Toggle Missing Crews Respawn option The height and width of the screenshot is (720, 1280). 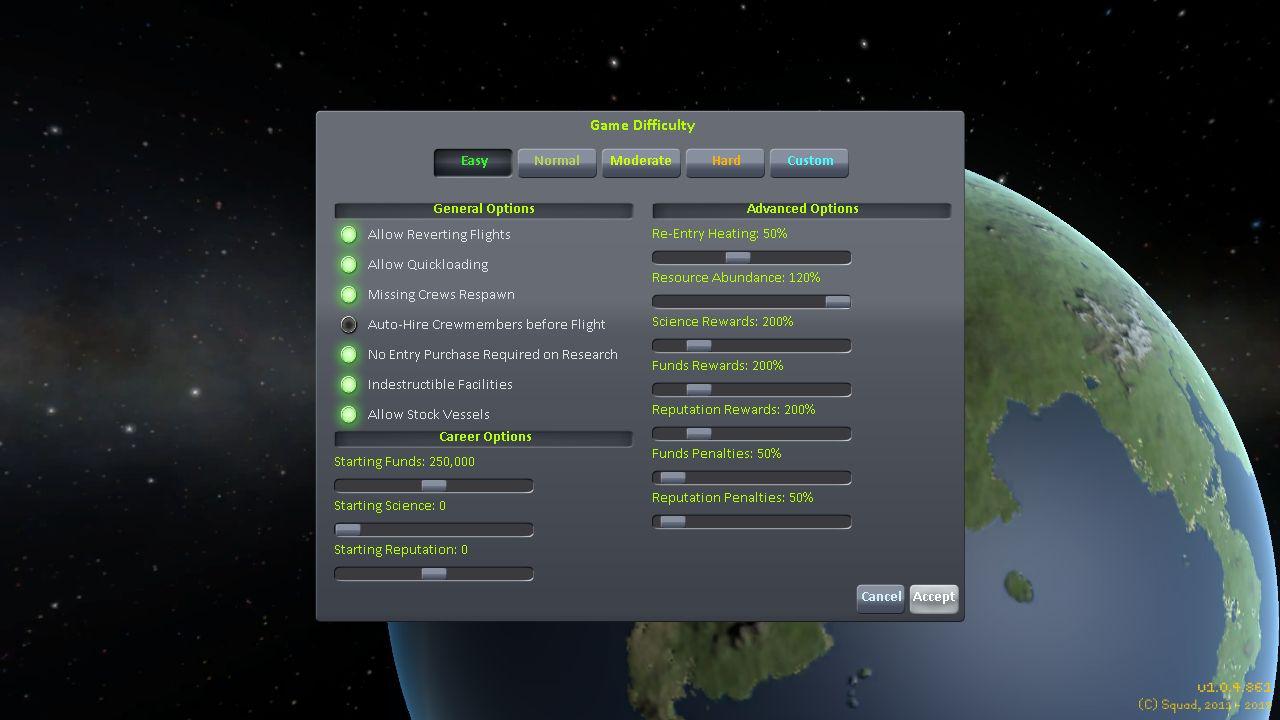coord(348,294)
